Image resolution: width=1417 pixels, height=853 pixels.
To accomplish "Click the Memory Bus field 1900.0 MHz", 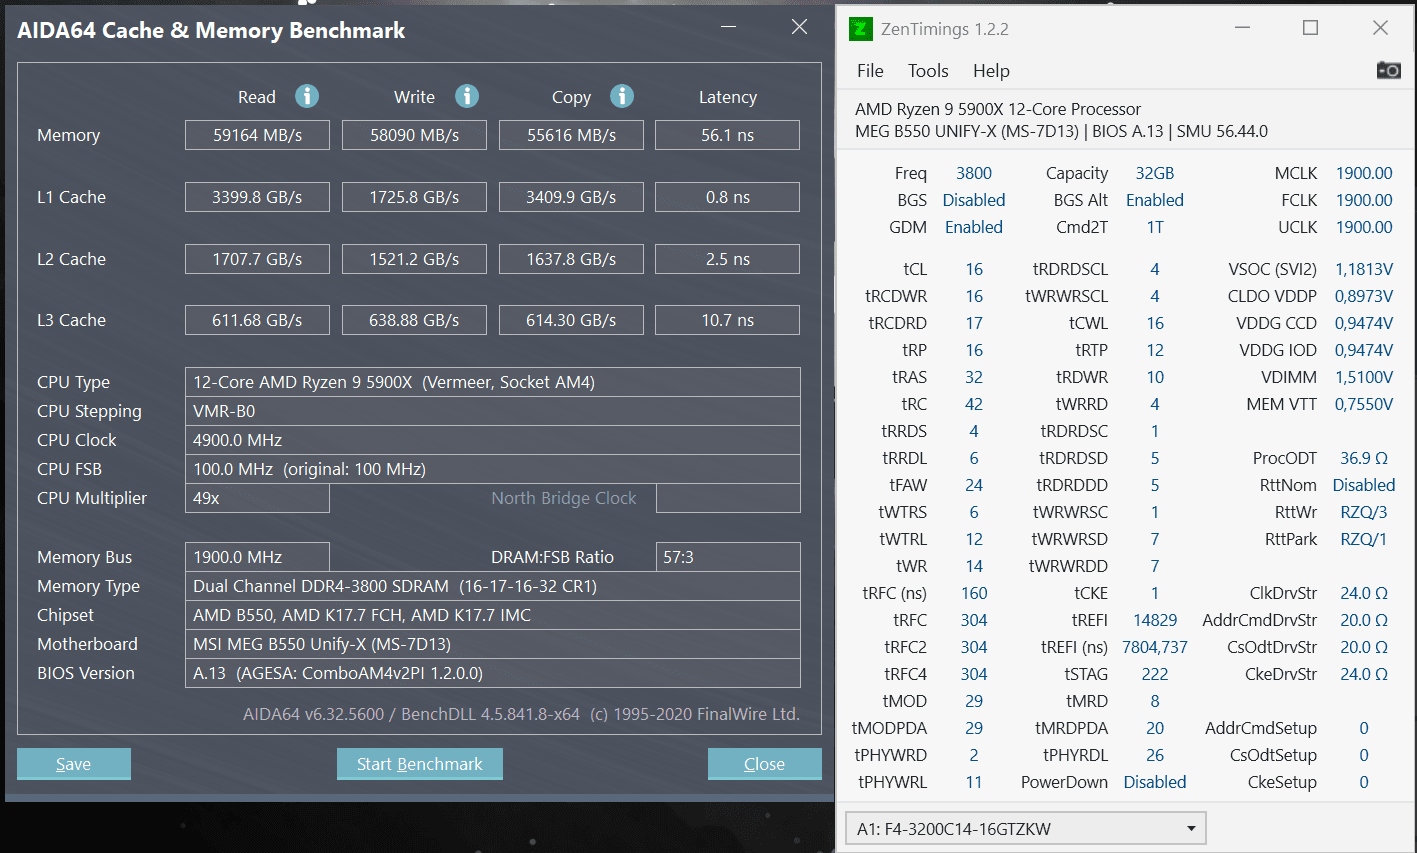I will click(257, 557).
